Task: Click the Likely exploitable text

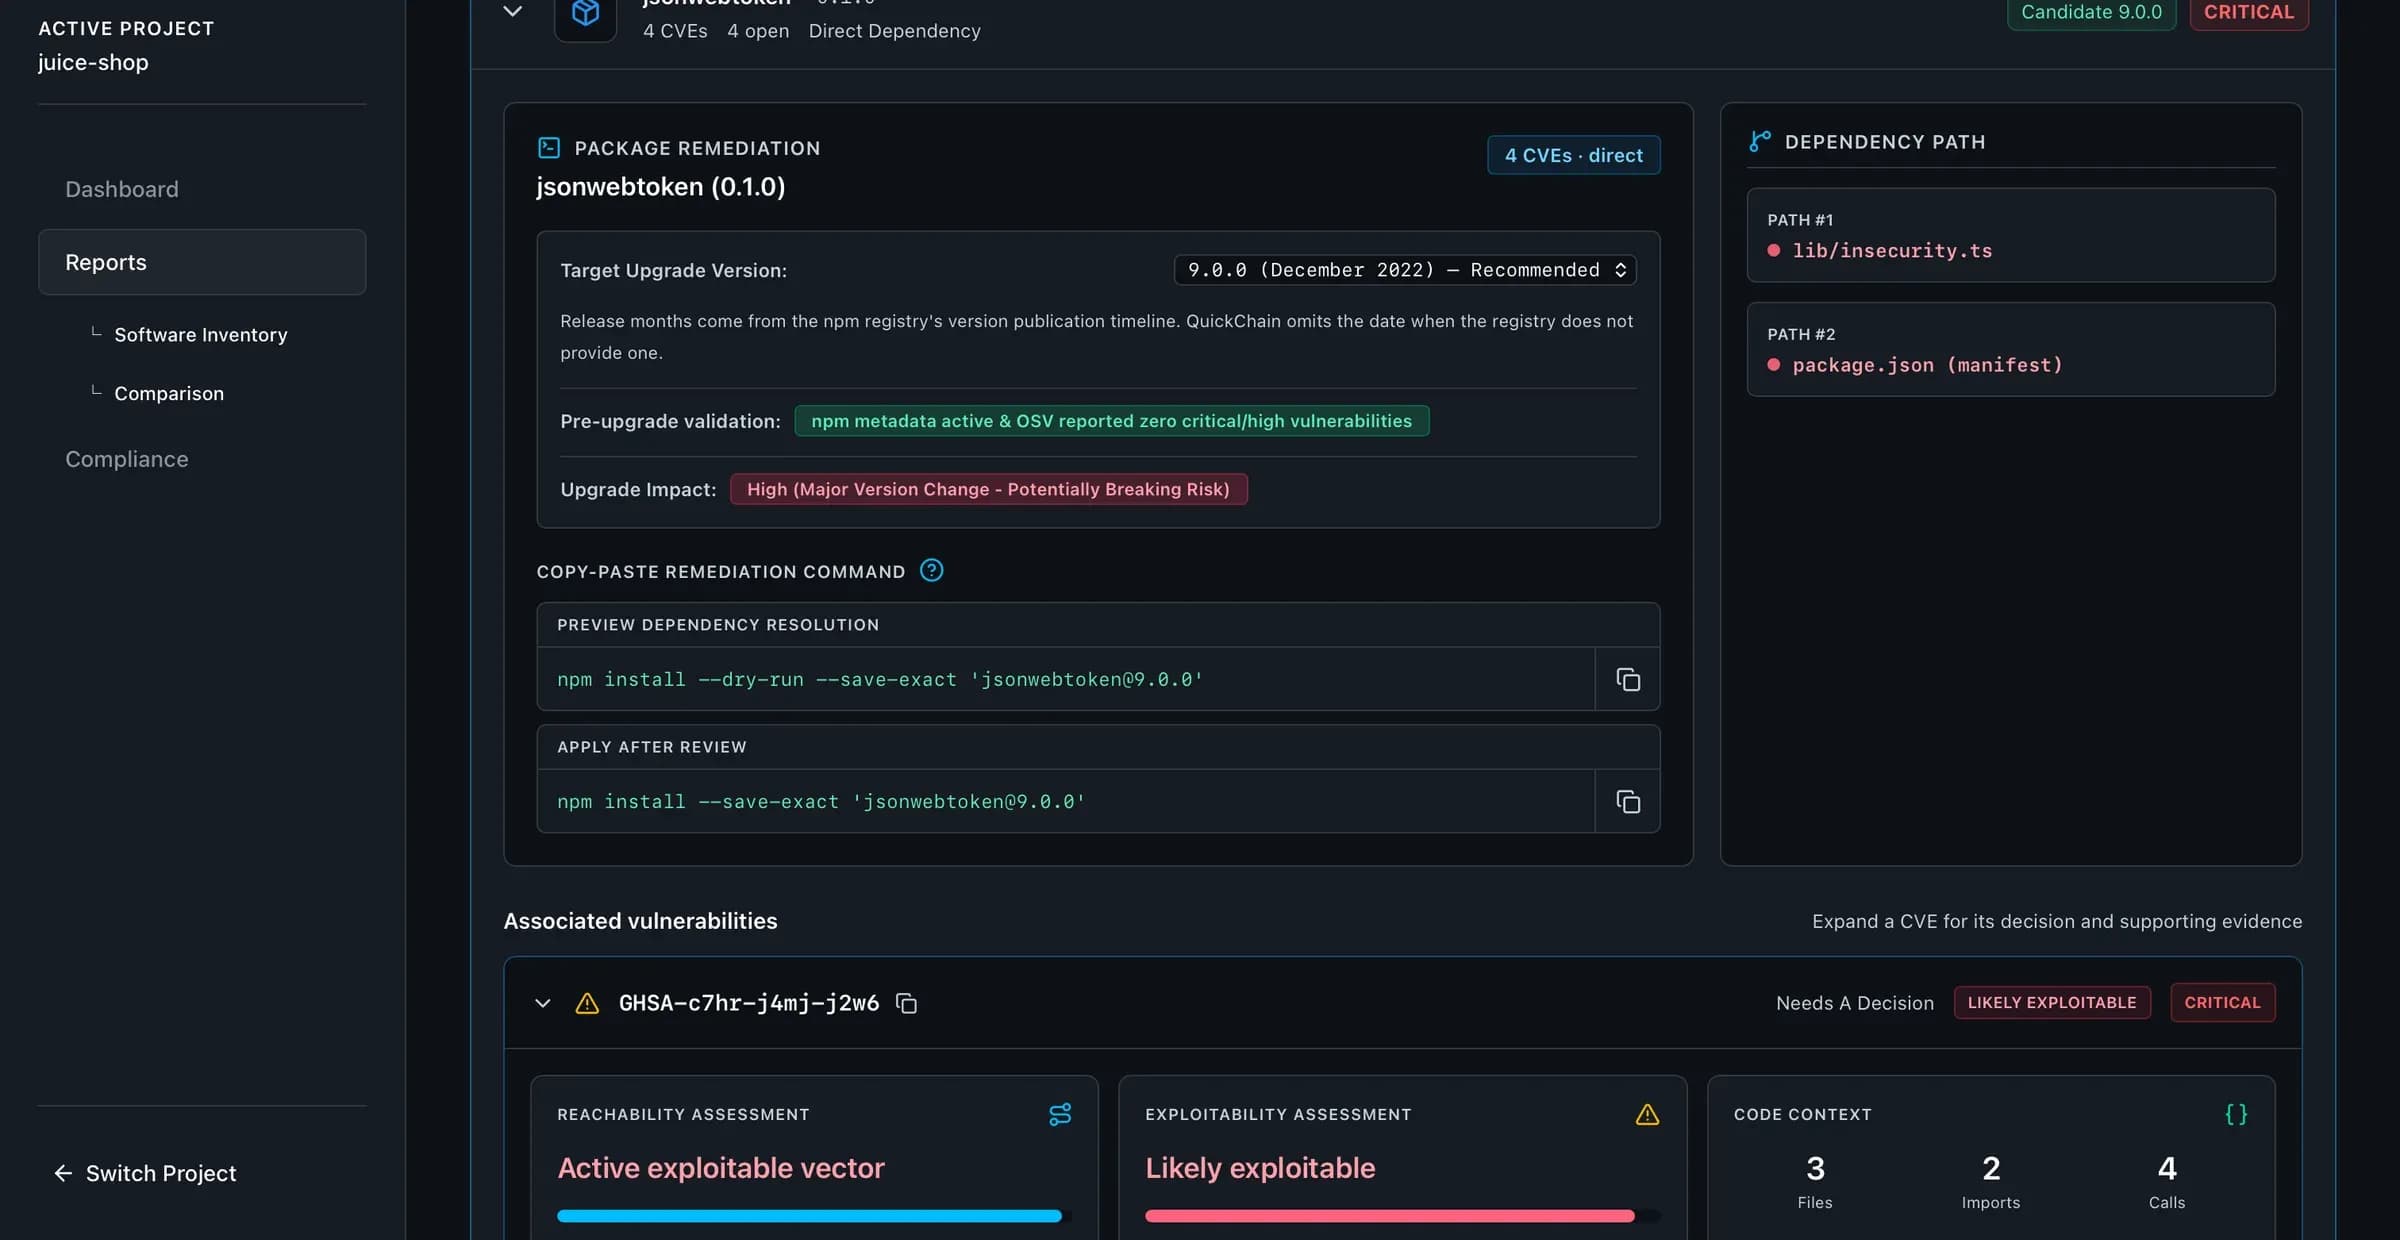Action: tap(1260, 1168)
